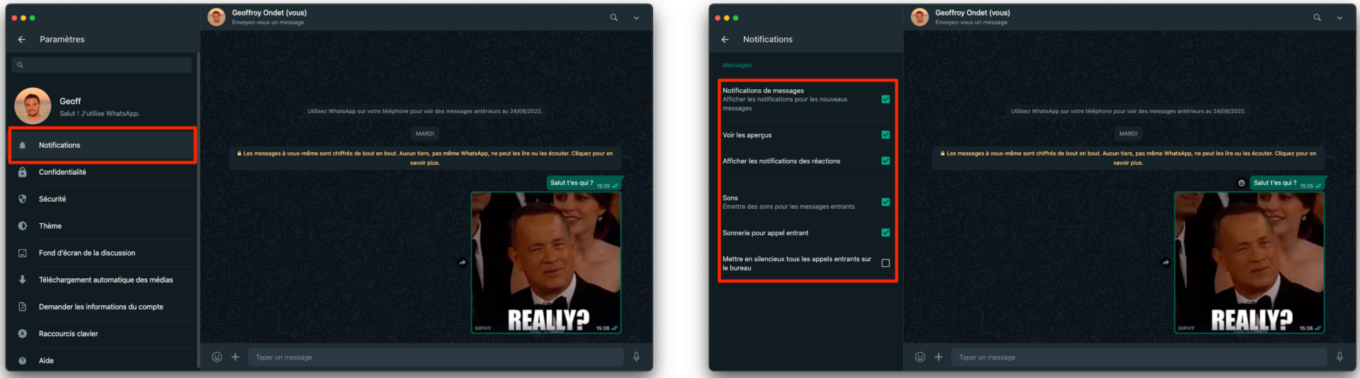Click the 'Geoff' profile name in Paramètres
Screen dimensions: 1360x378
click(69, 101)
